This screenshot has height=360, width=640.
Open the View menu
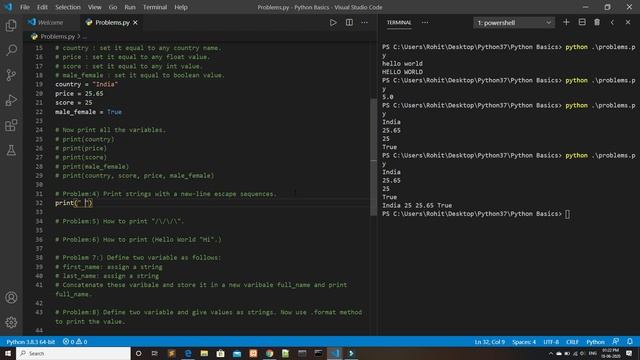point(94,7)
